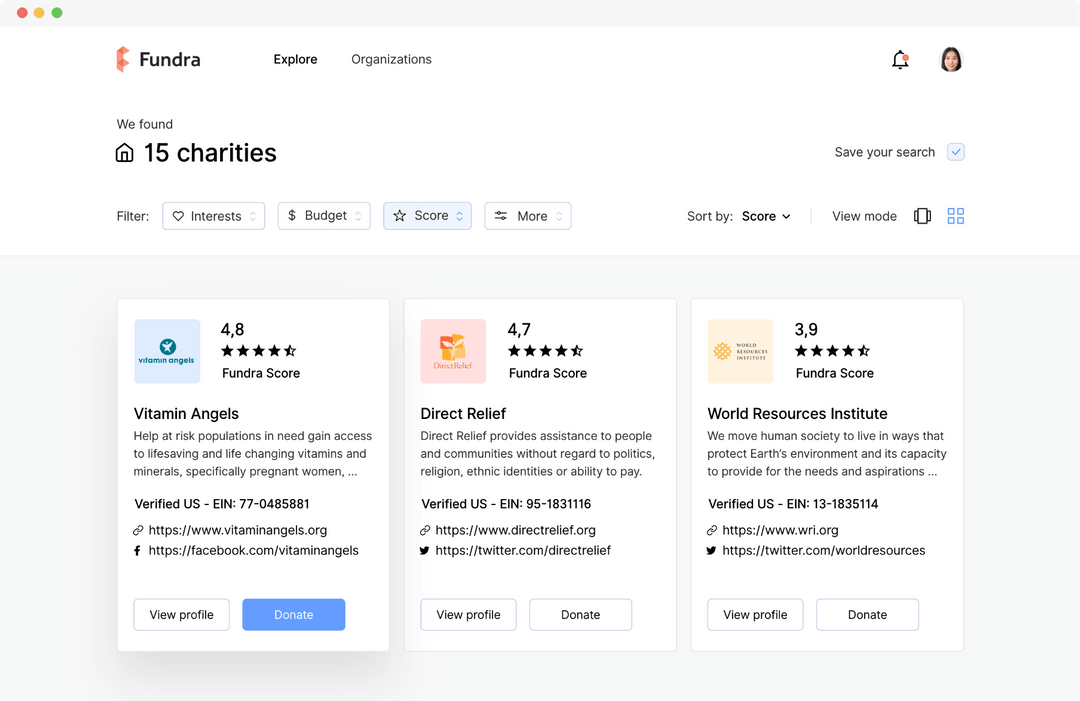Image resolution: width=1080 pixels, height=701 pixels.
Task: Switch to single-column view mode icon
Action: point(922,216)
